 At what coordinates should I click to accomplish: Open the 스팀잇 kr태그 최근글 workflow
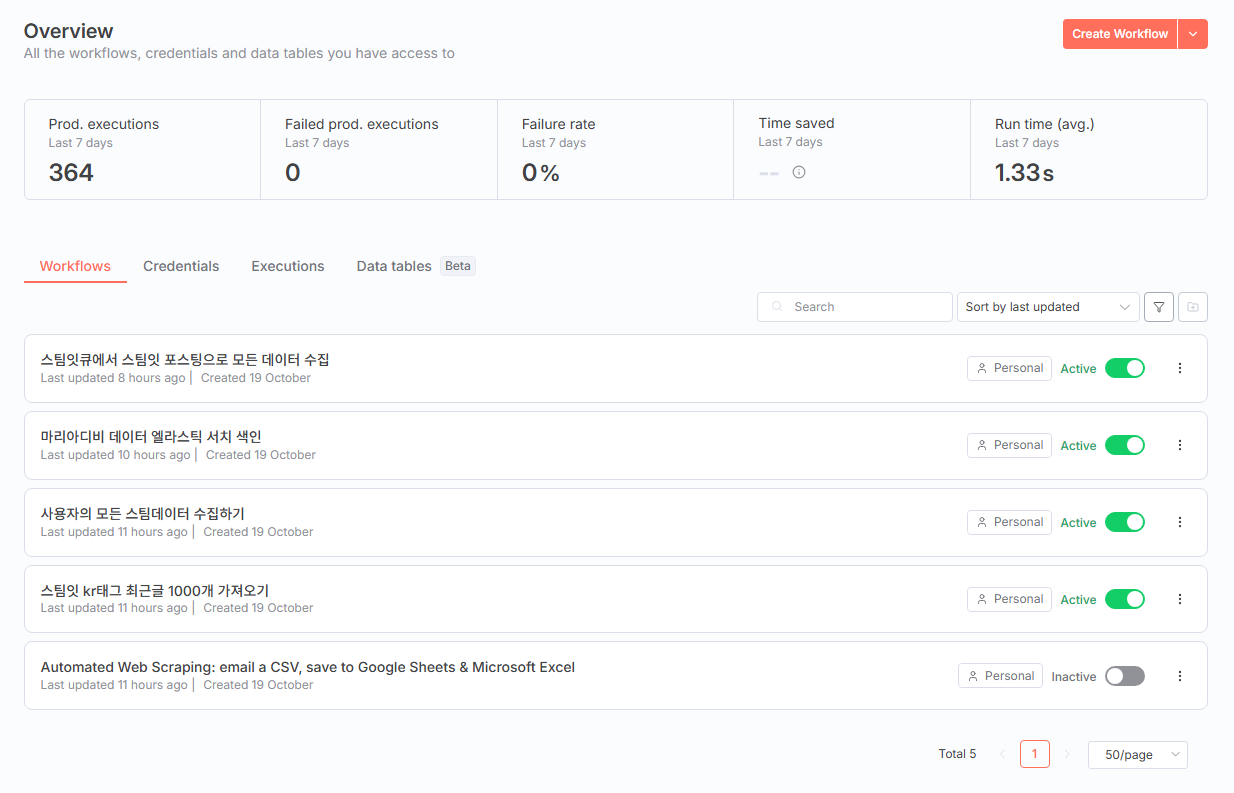[155, 591]
